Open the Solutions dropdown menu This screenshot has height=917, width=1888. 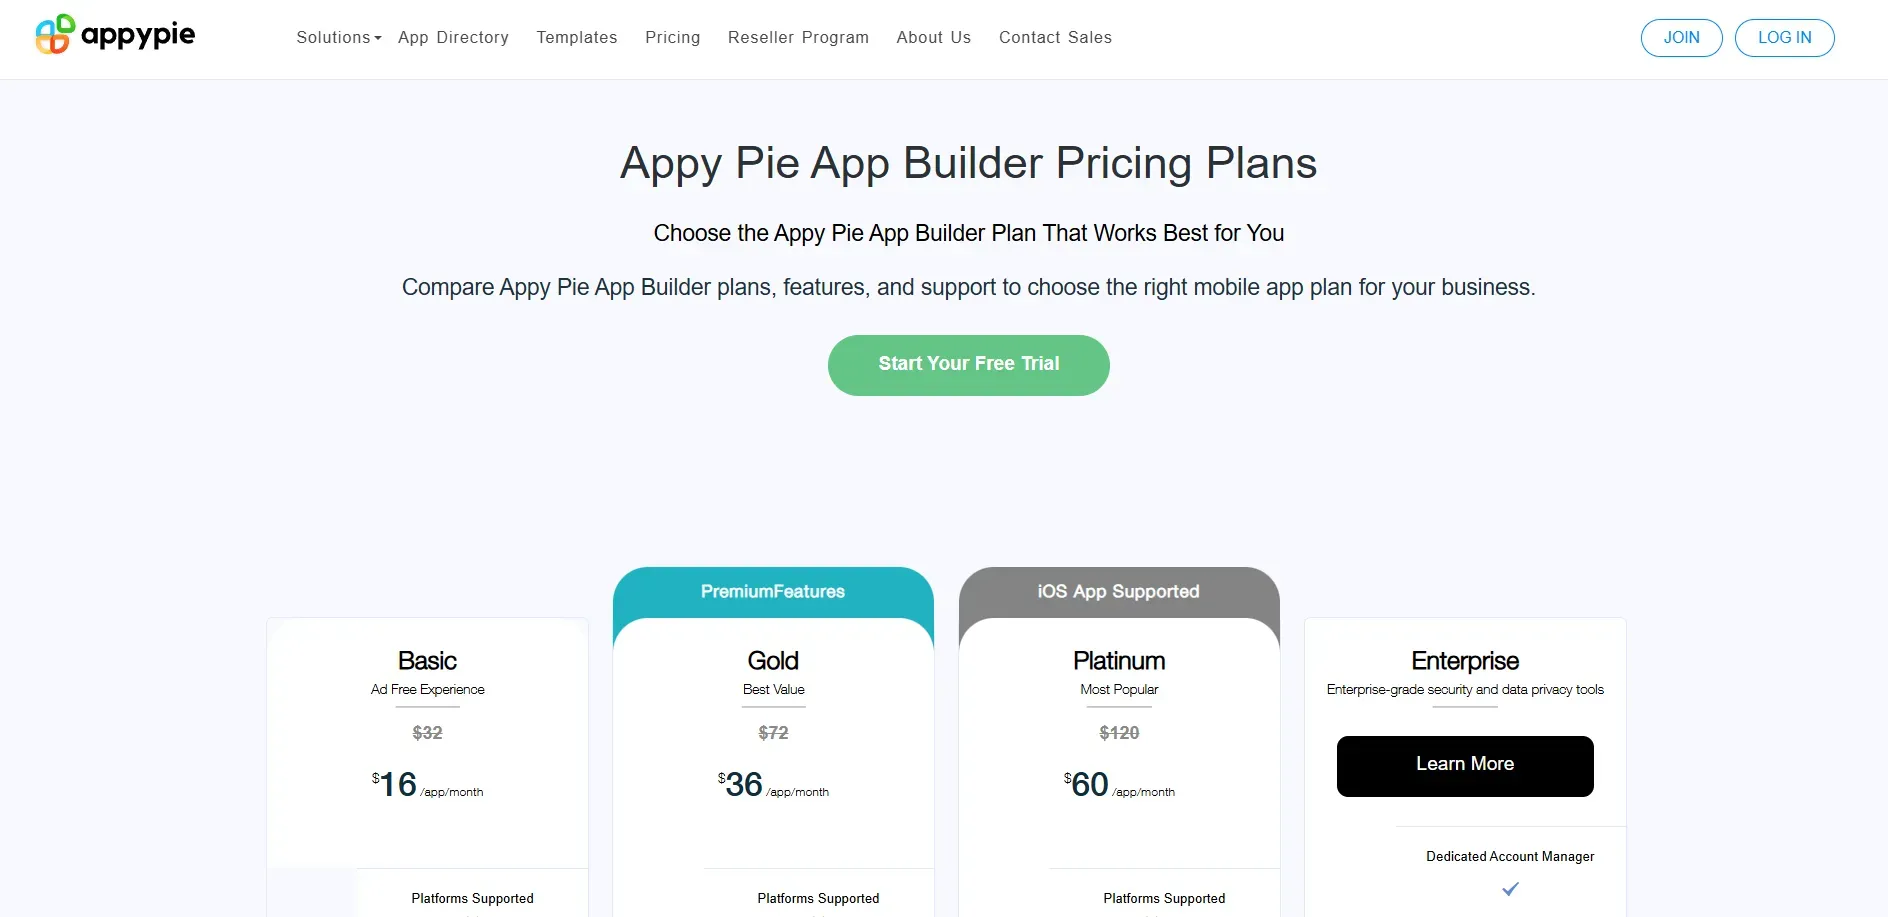click(x=332, y=37)
